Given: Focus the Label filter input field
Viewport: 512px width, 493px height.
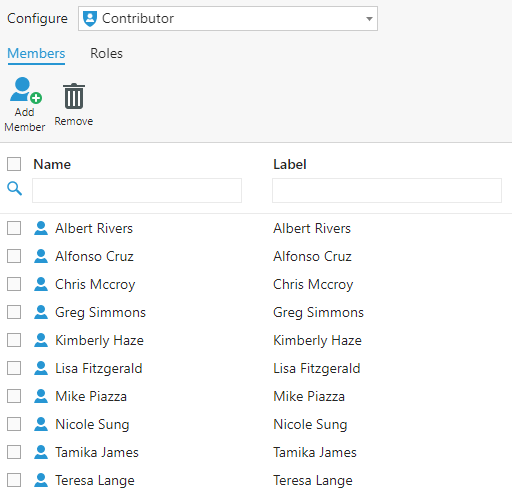Looking at the screenshot, I should coord(387,190).
